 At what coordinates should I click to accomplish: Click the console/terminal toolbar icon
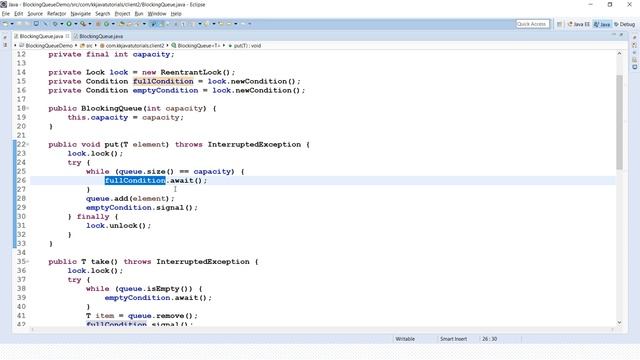click(36, 24)
